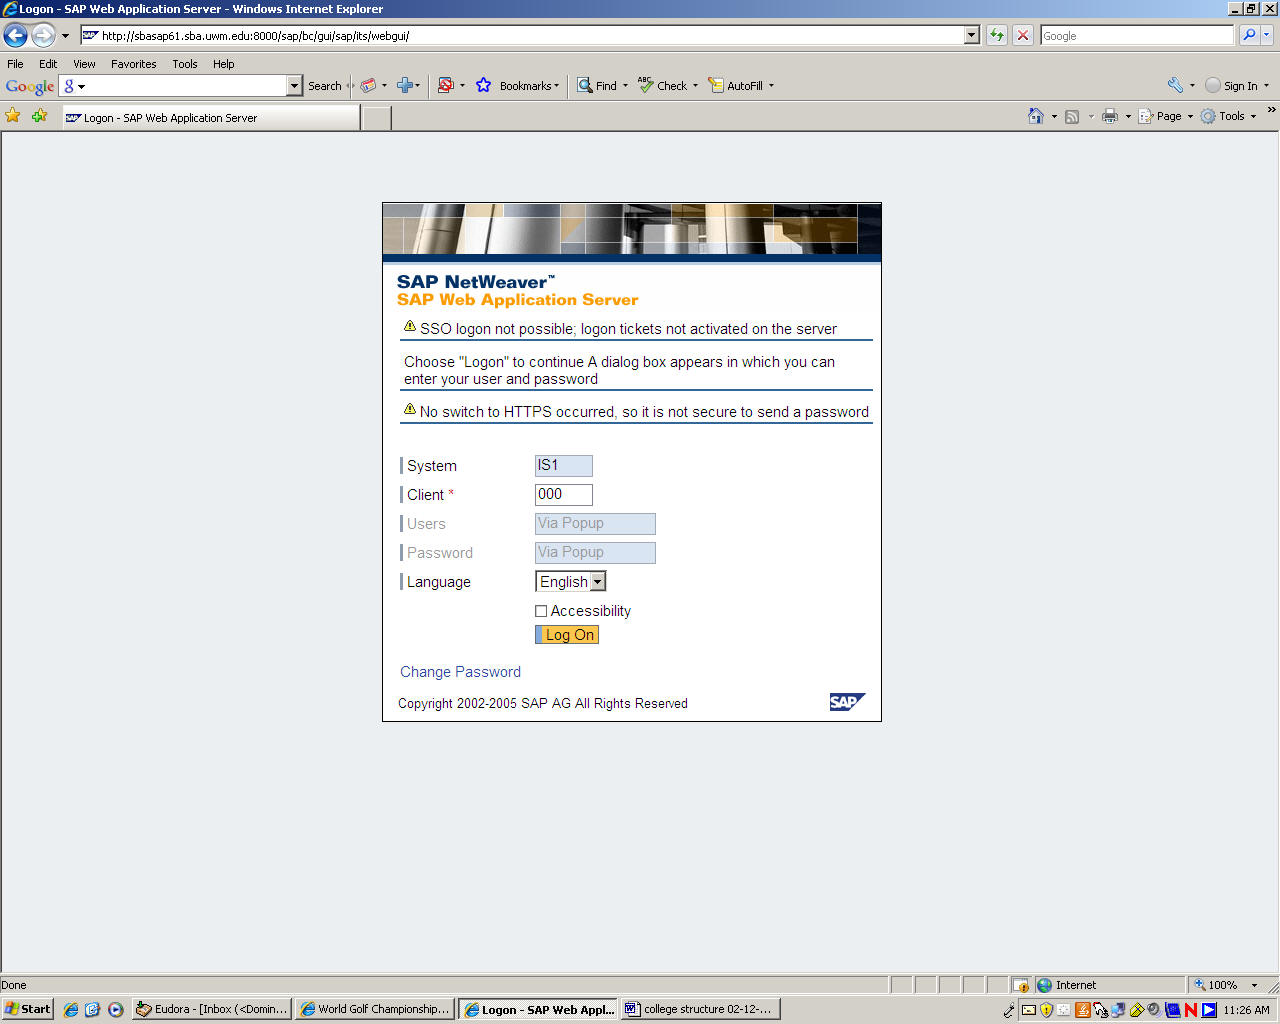Open the View menu
The width and height of the screenshot is (1280, 1024).
84,64
